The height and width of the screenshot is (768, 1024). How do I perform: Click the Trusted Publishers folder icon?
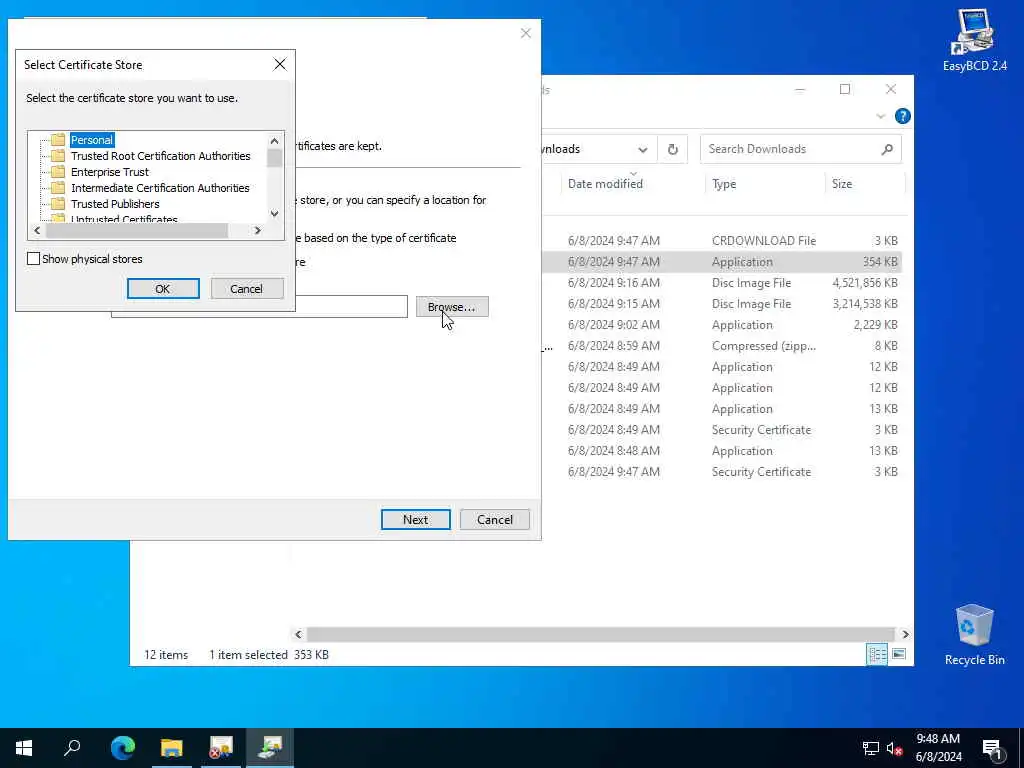58,204
